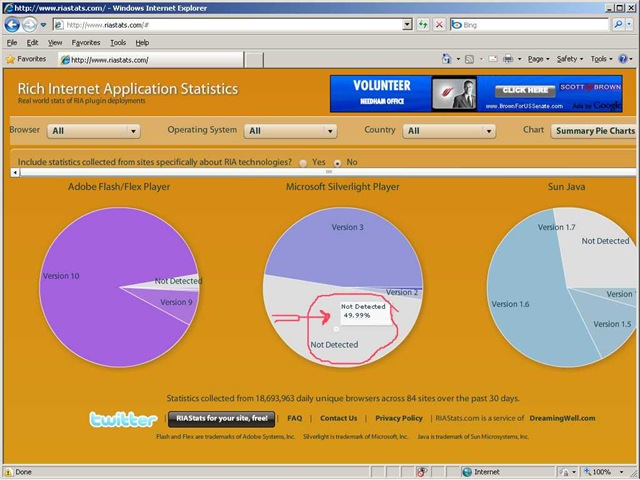Screen dimensions: 640x480
Task: Open the File menu
Action: point(12,43)
